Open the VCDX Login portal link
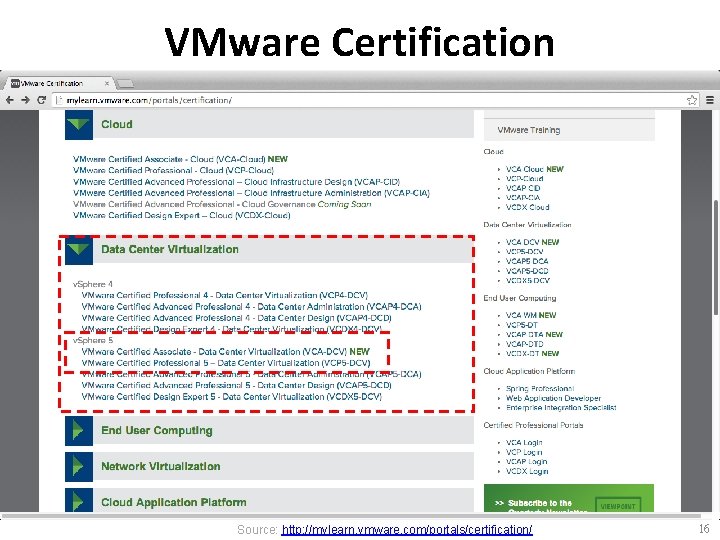This screenshot has height=540, width=720. 527,472
